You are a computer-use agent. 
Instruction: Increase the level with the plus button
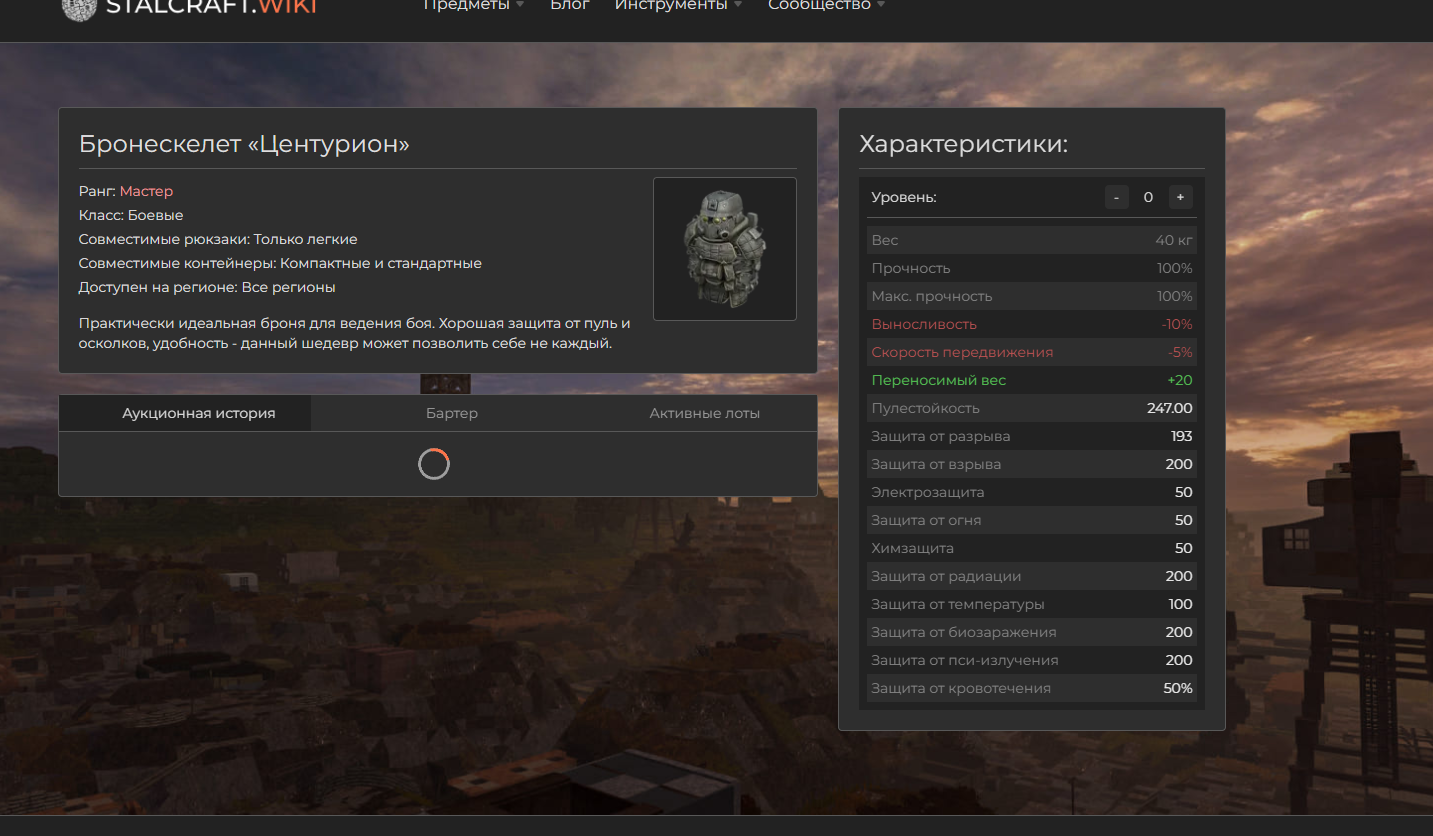click(x=1180, y=197)
